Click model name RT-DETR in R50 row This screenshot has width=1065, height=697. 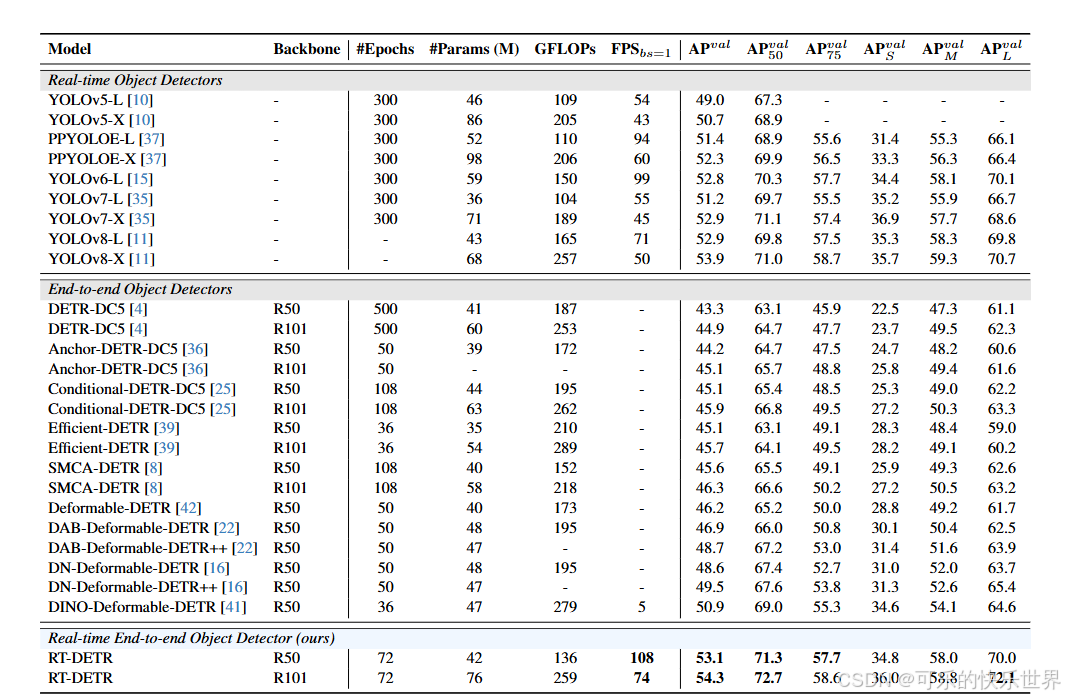pyautogui.click(x=80, y=658)
